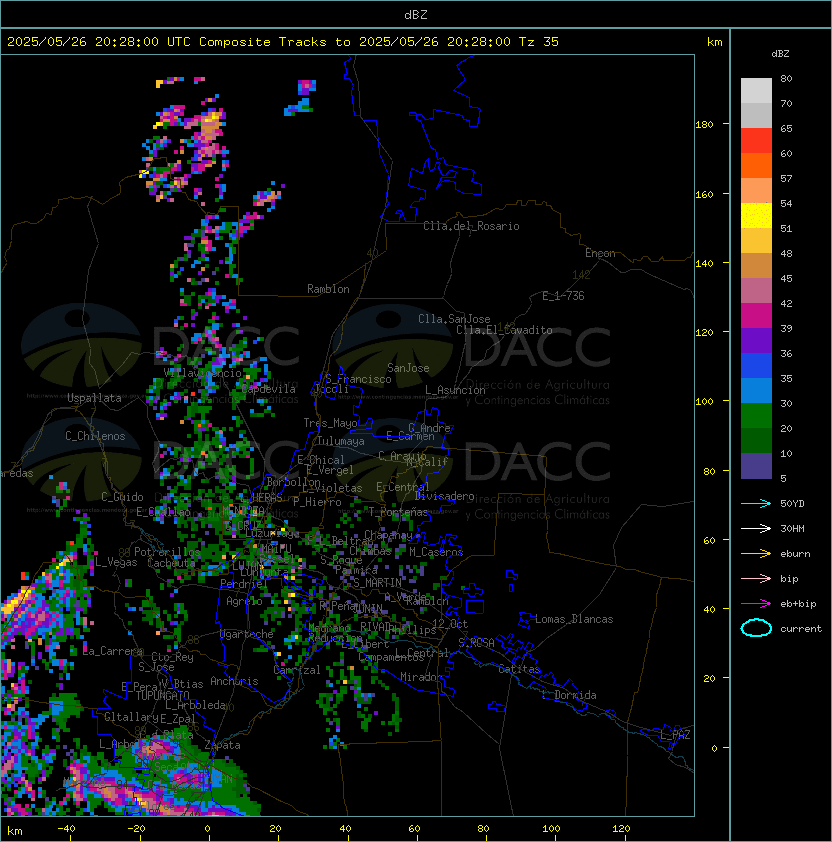Click the 'Divisadero' map label

444,496
